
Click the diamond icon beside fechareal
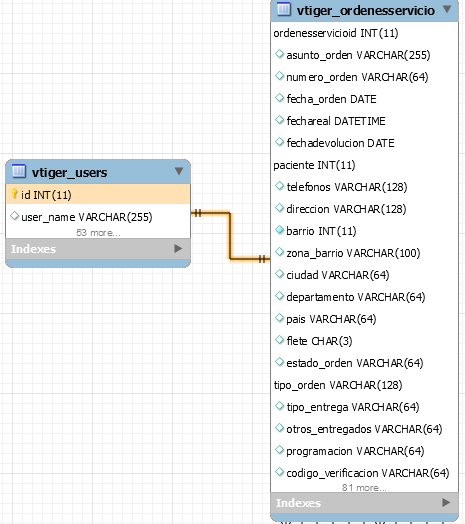coord(279,120)
